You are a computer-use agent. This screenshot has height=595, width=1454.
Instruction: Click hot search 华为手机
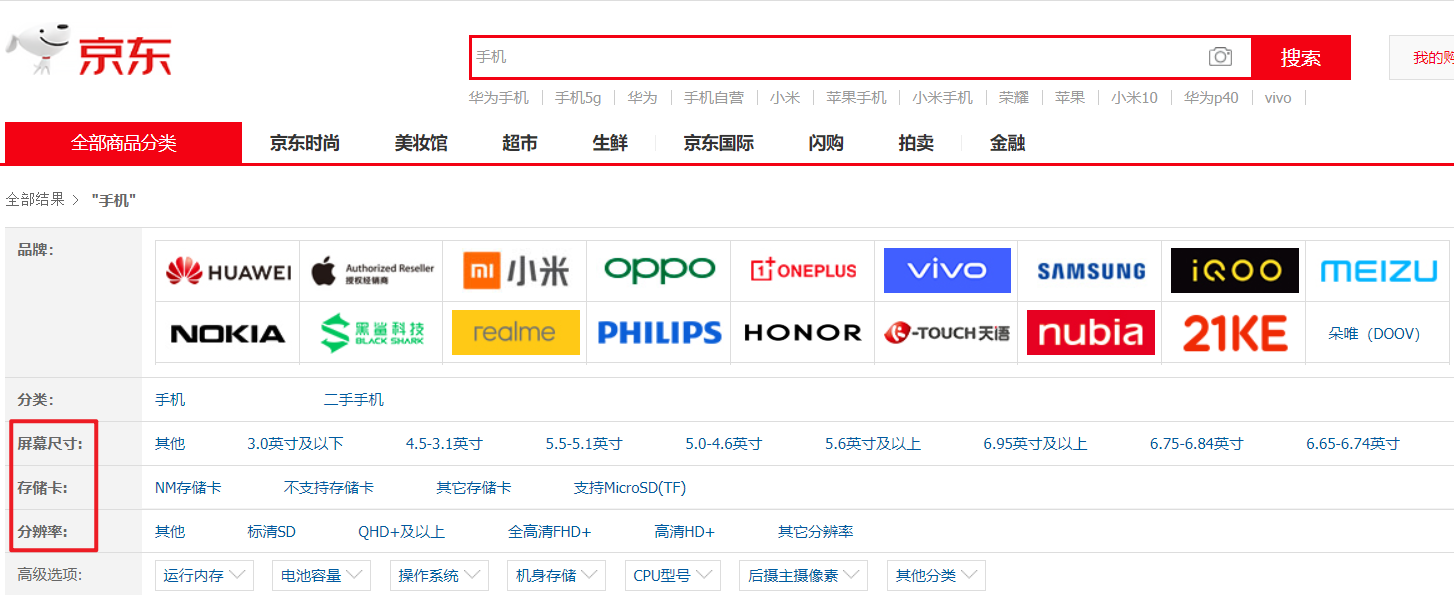coord(499,97)
